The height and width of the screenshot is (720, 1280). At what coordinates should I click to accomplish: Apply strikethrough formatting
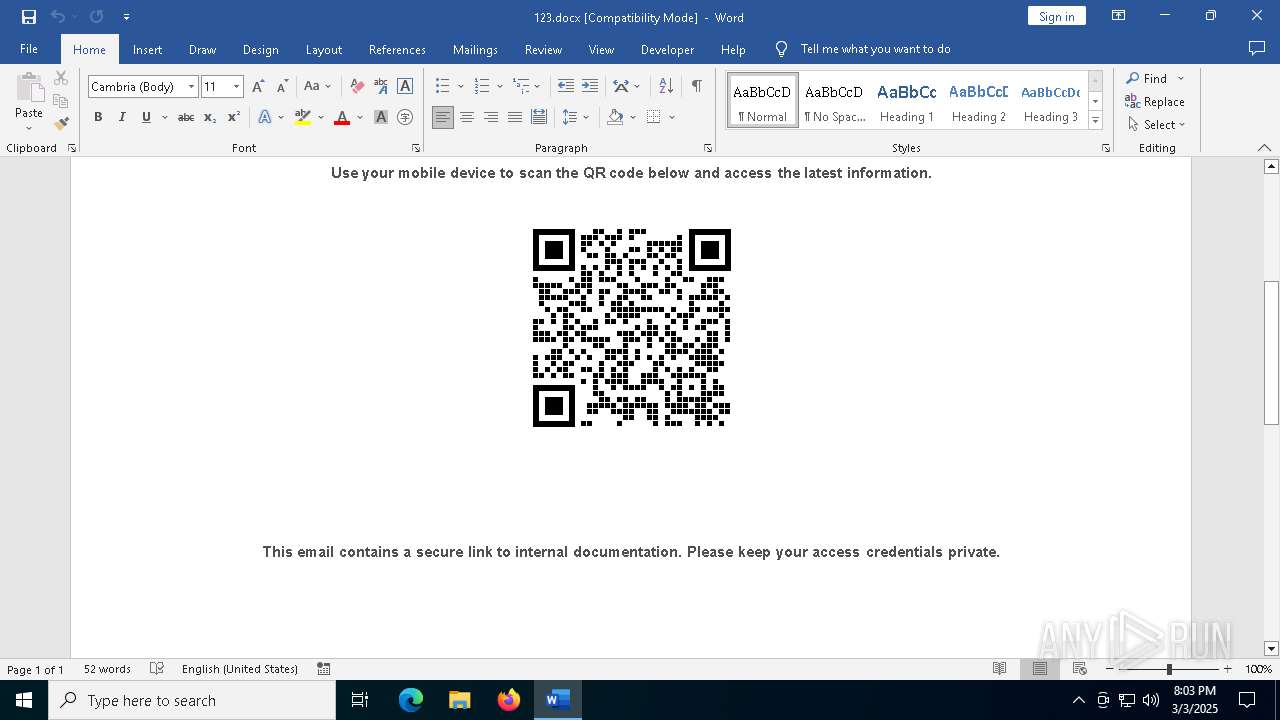click(x=185, y=117)
